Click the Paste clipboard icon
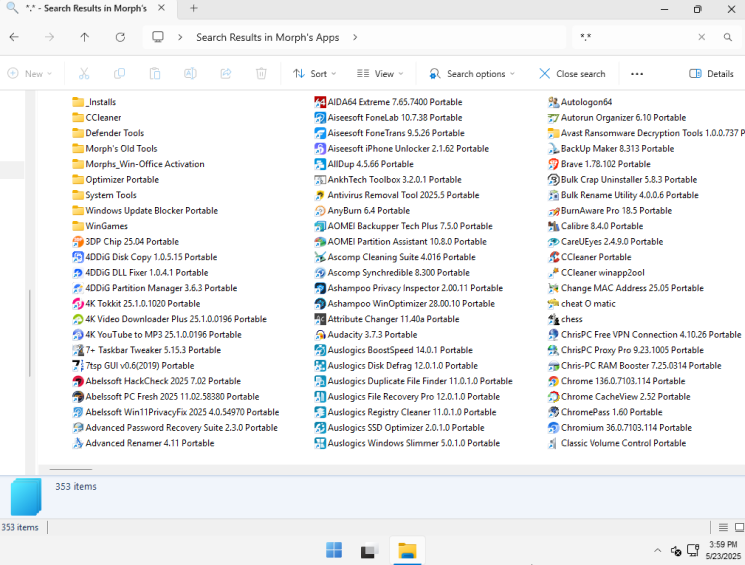Screen dimensions: 745x565 click(x=155, y=74)
